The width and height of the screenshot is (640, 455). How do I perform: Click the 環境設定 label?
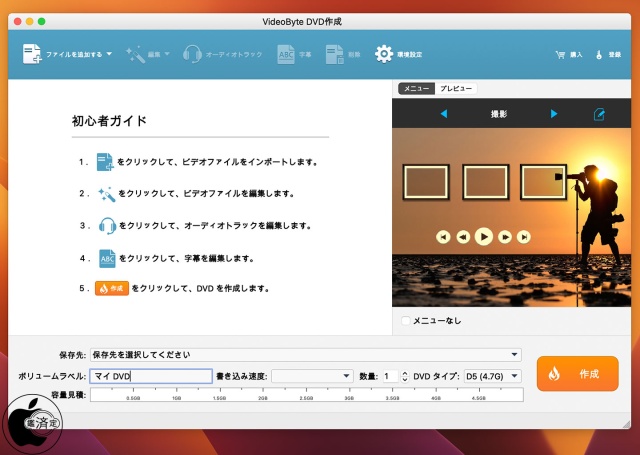(x=409, y=54)
